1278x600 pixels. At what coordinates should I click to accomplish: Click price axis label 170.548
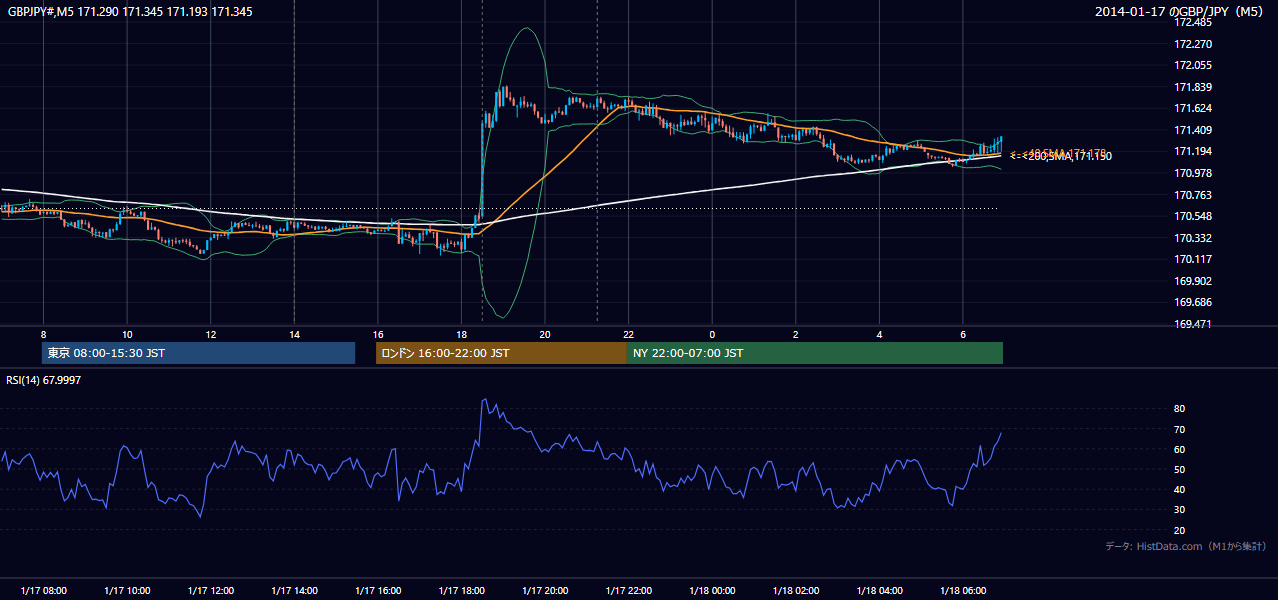pos(1194,216)
